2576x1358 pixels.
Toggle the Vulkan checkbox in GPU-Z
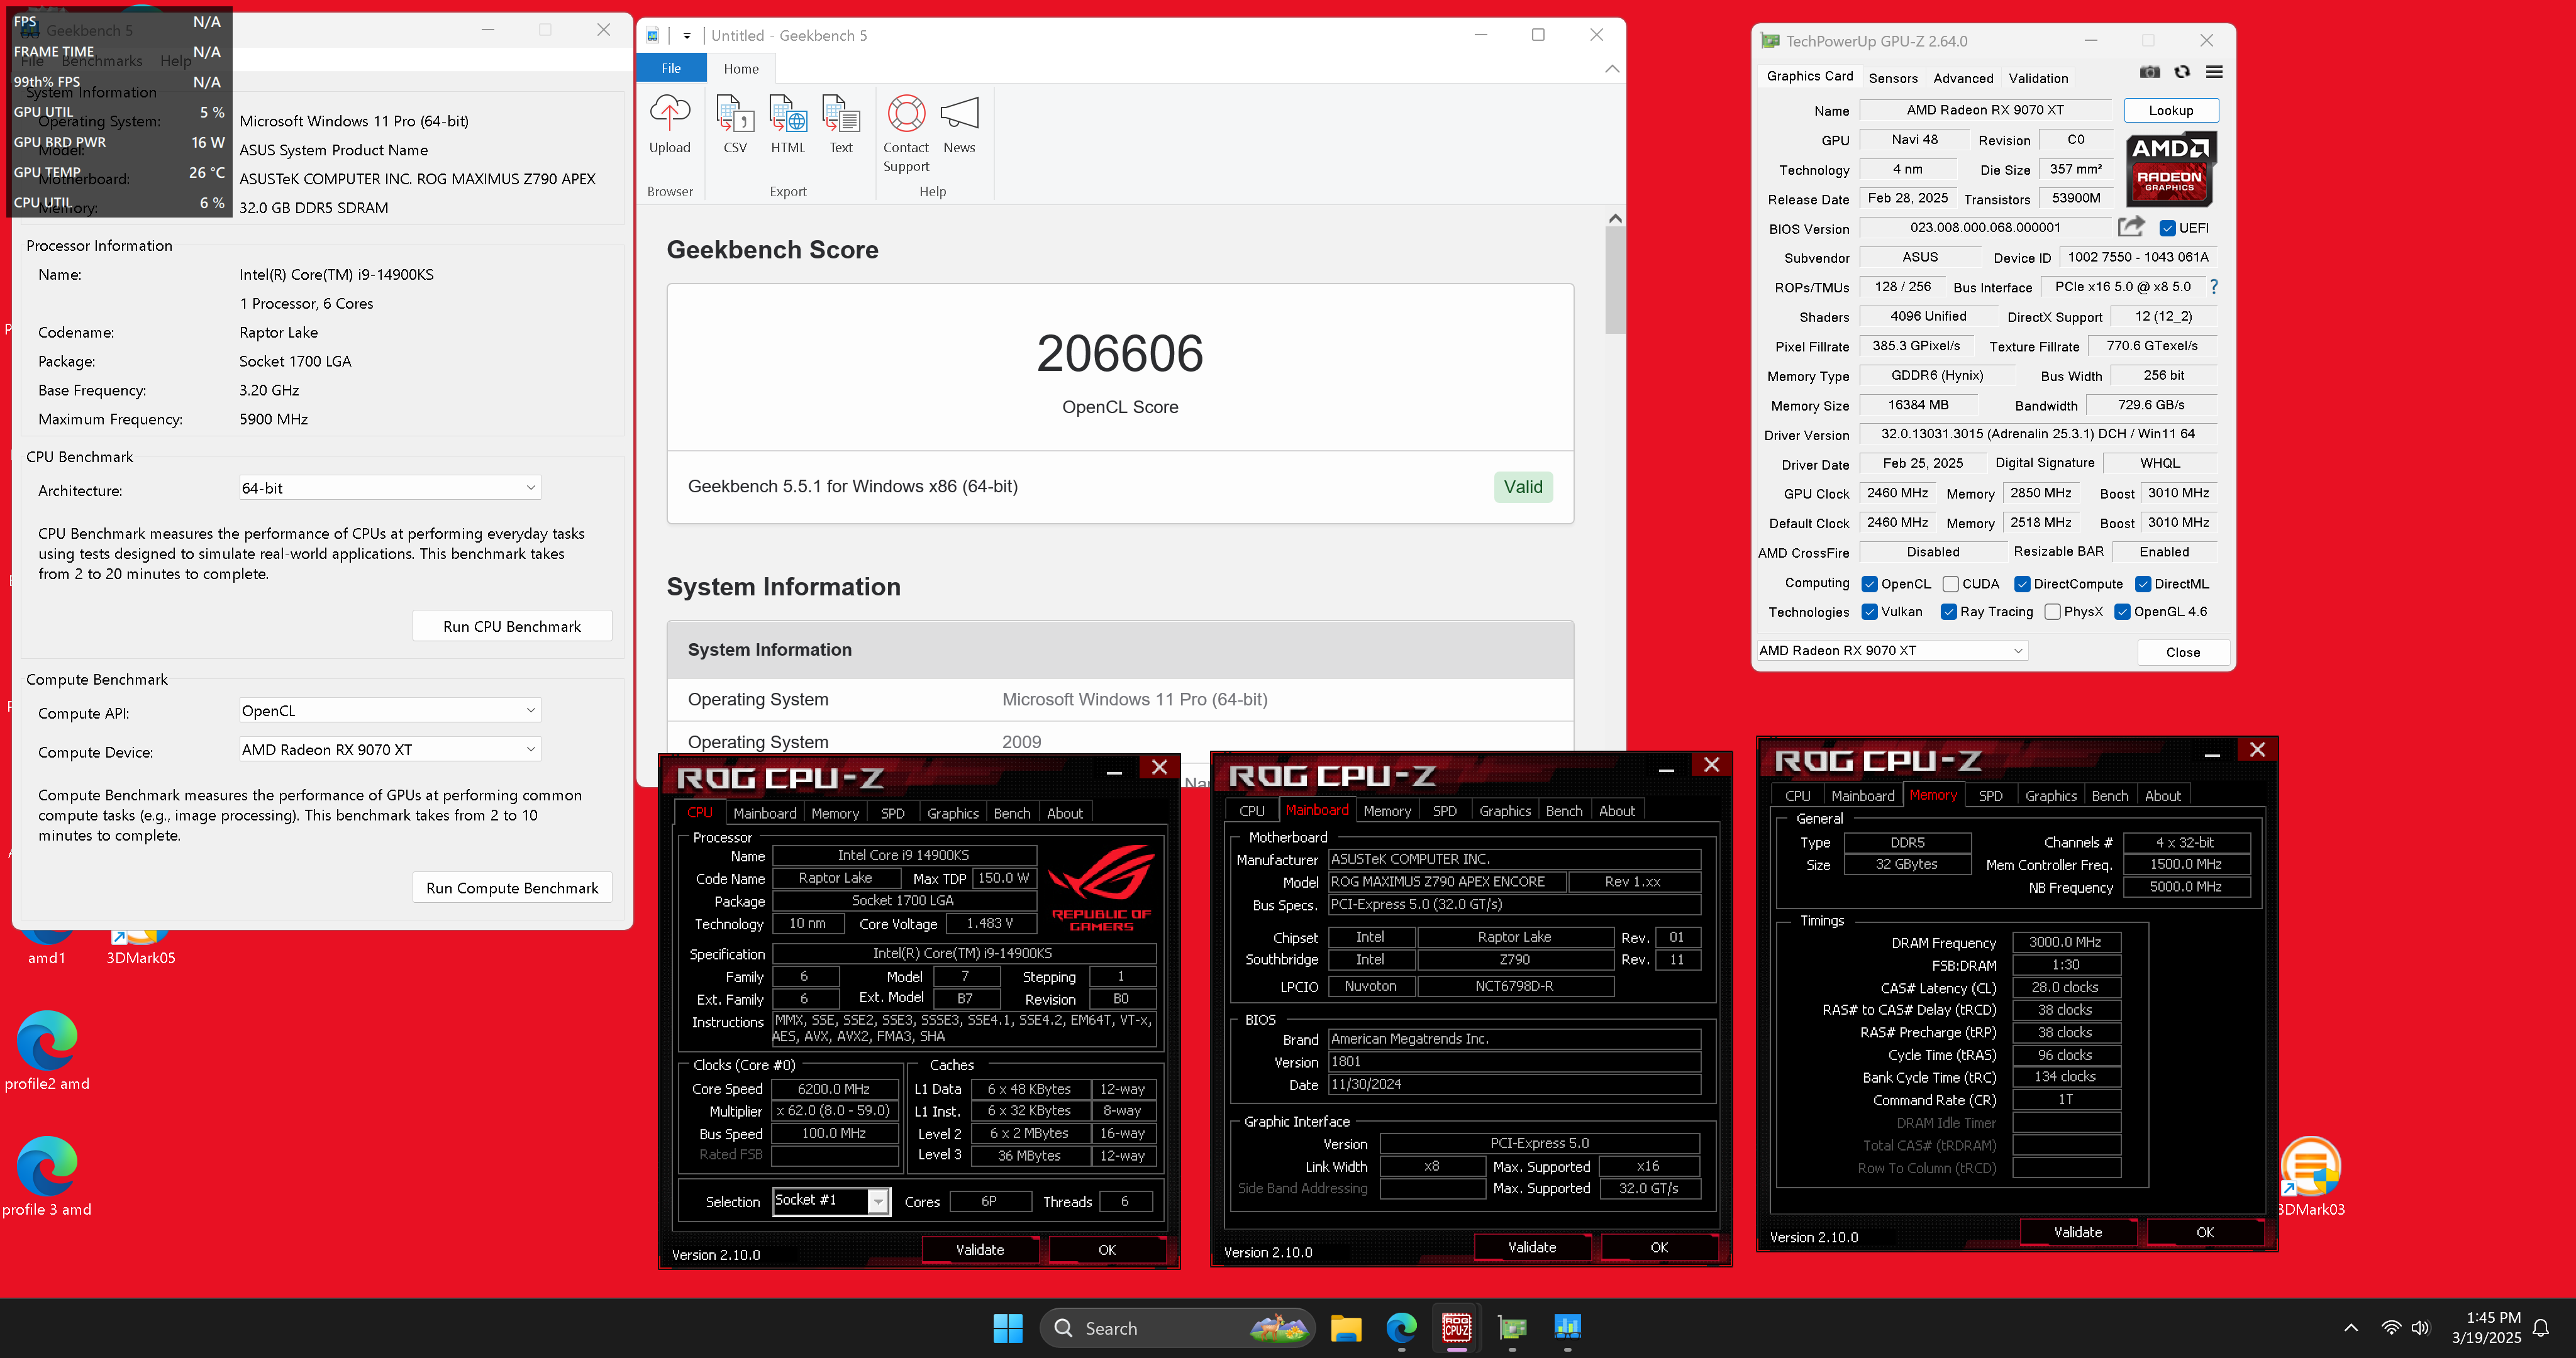click(1869, 612)
